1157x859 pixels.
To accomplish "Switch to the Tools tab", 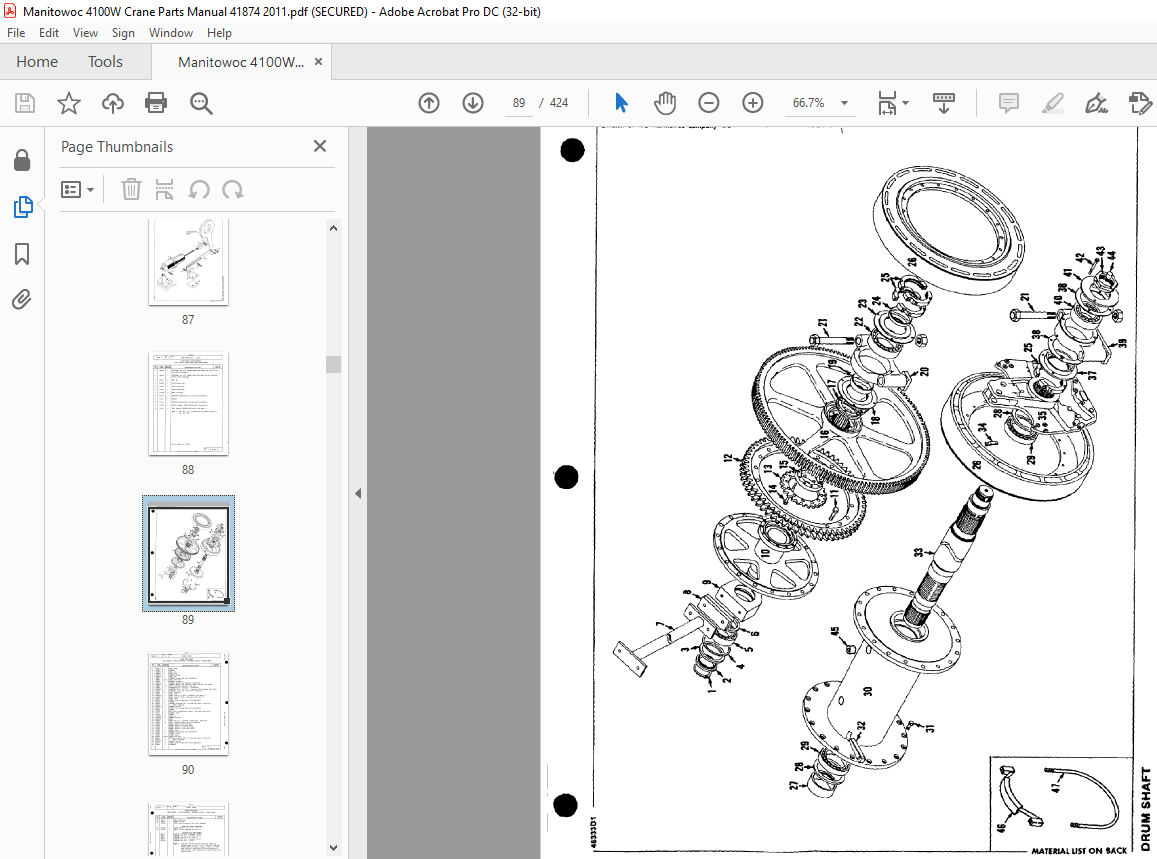I will point(106,62).
